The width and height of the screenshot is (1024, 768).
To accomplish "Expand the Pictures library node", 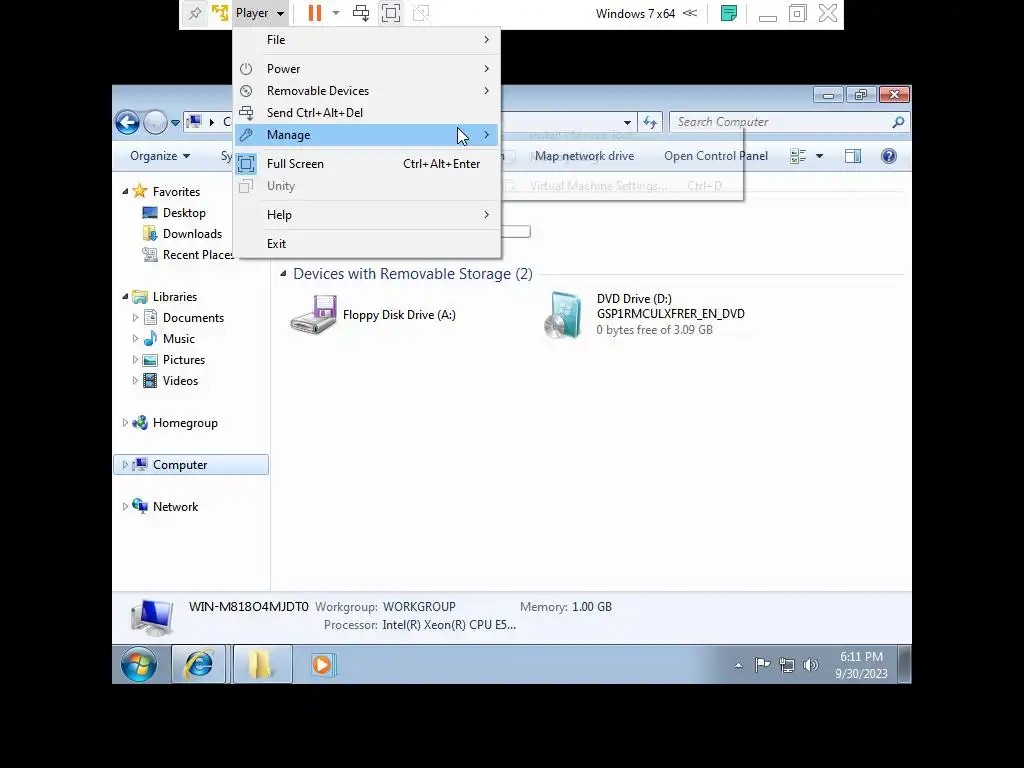I will (135, 360).
